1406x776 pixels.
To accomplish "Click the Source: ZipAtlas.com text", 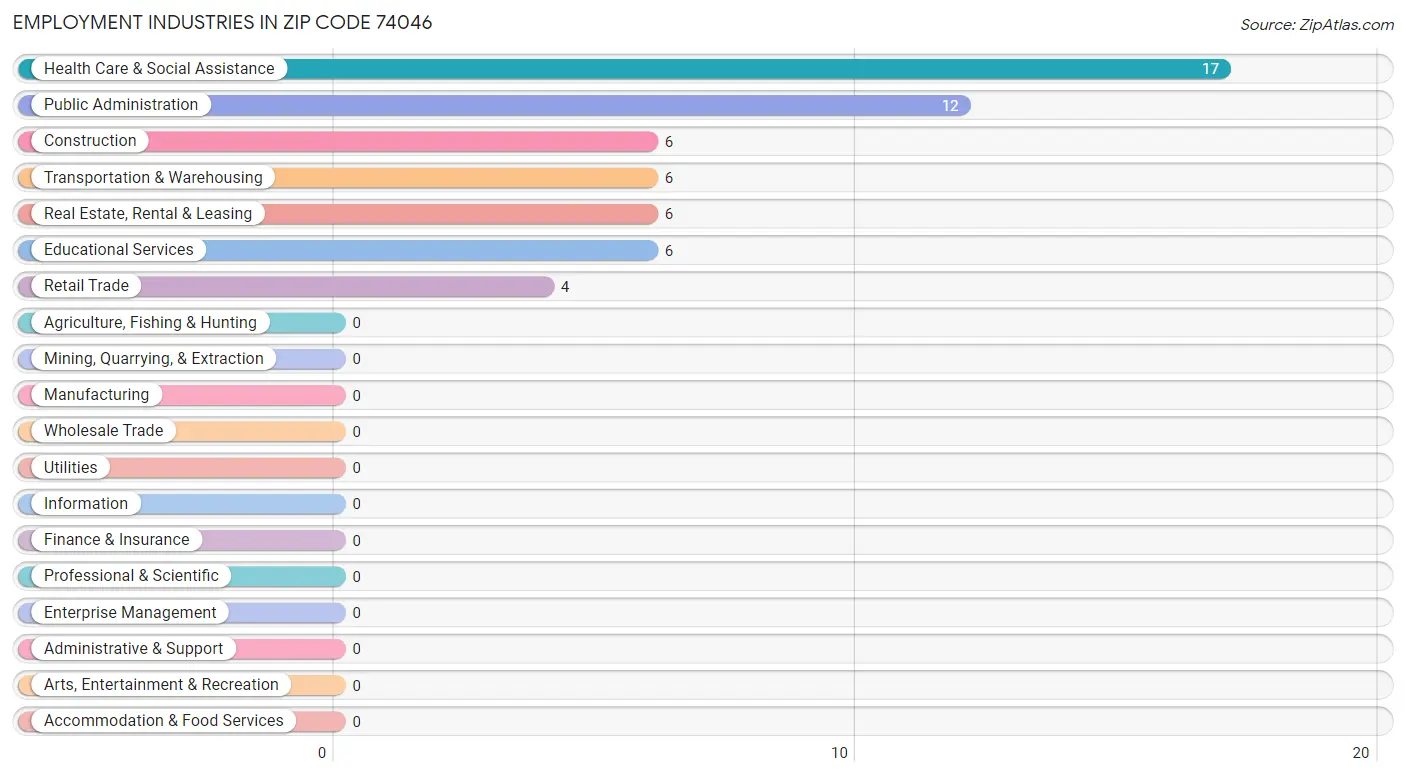I will pyautogui.click(x=1317, y=25).
